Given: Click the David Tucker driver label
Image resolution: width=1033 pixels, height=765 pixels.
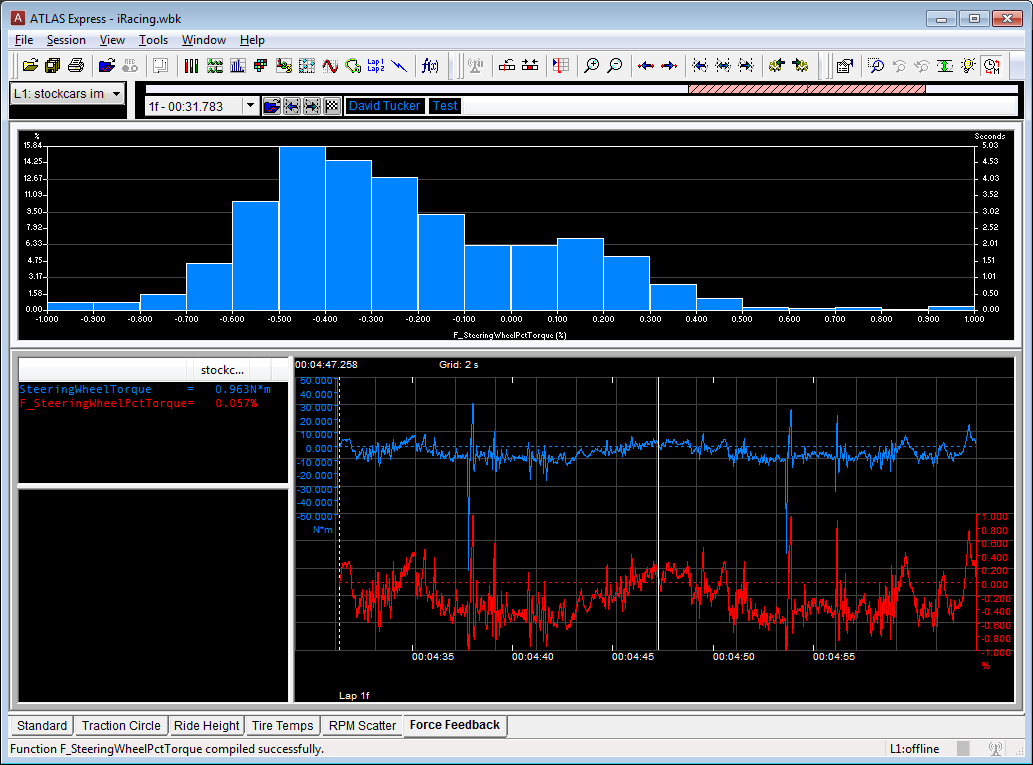Looking at the screenshot, I should pyautogui.click(x=384, y=105).
